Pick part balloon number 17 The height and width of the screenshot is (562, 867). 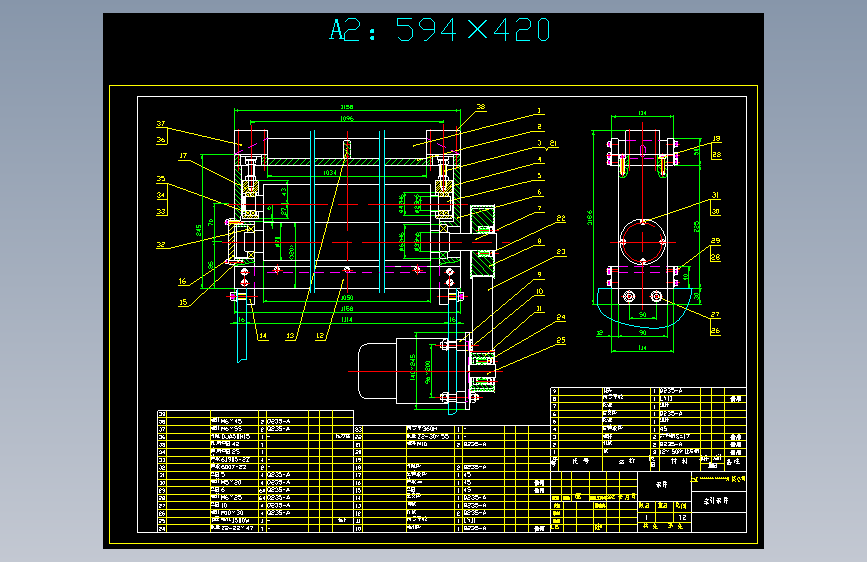pyautogui.click(x=183, y=156)
